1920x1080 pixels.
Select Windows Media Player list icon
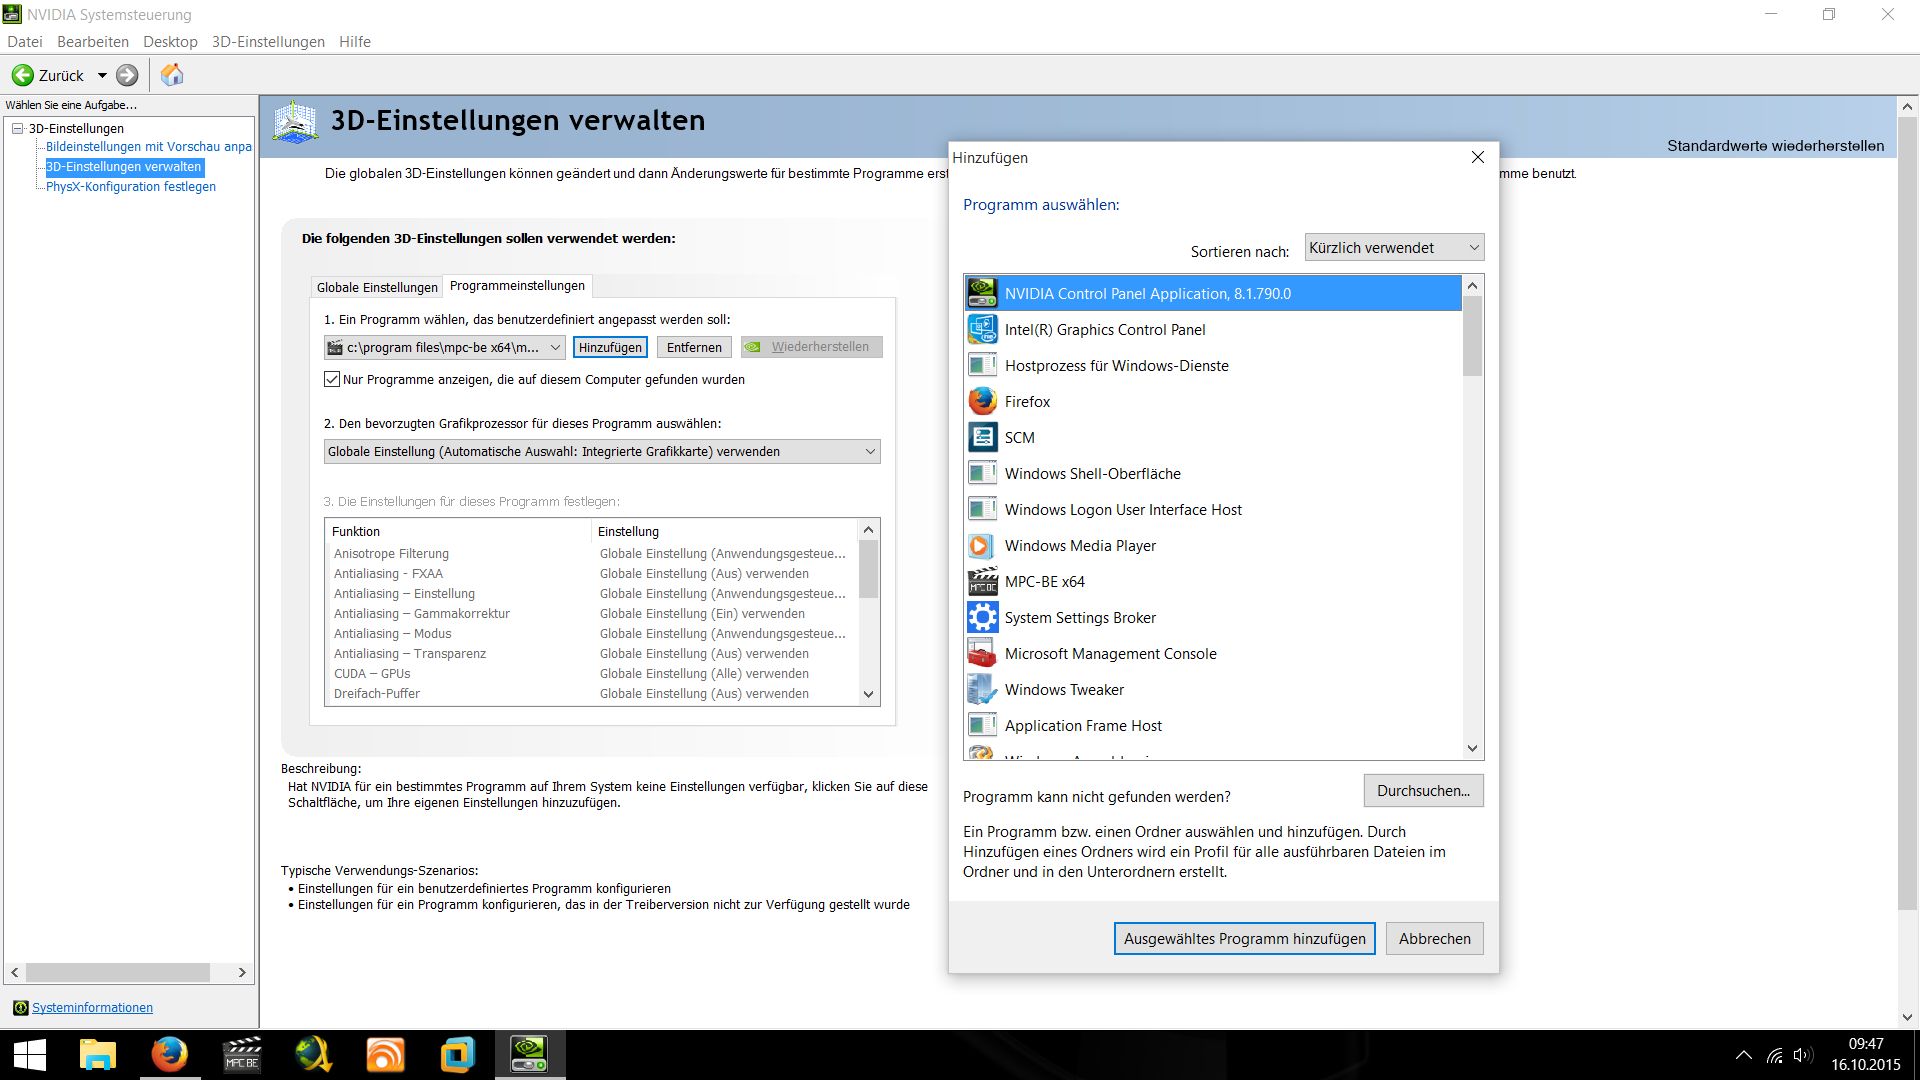982,546
